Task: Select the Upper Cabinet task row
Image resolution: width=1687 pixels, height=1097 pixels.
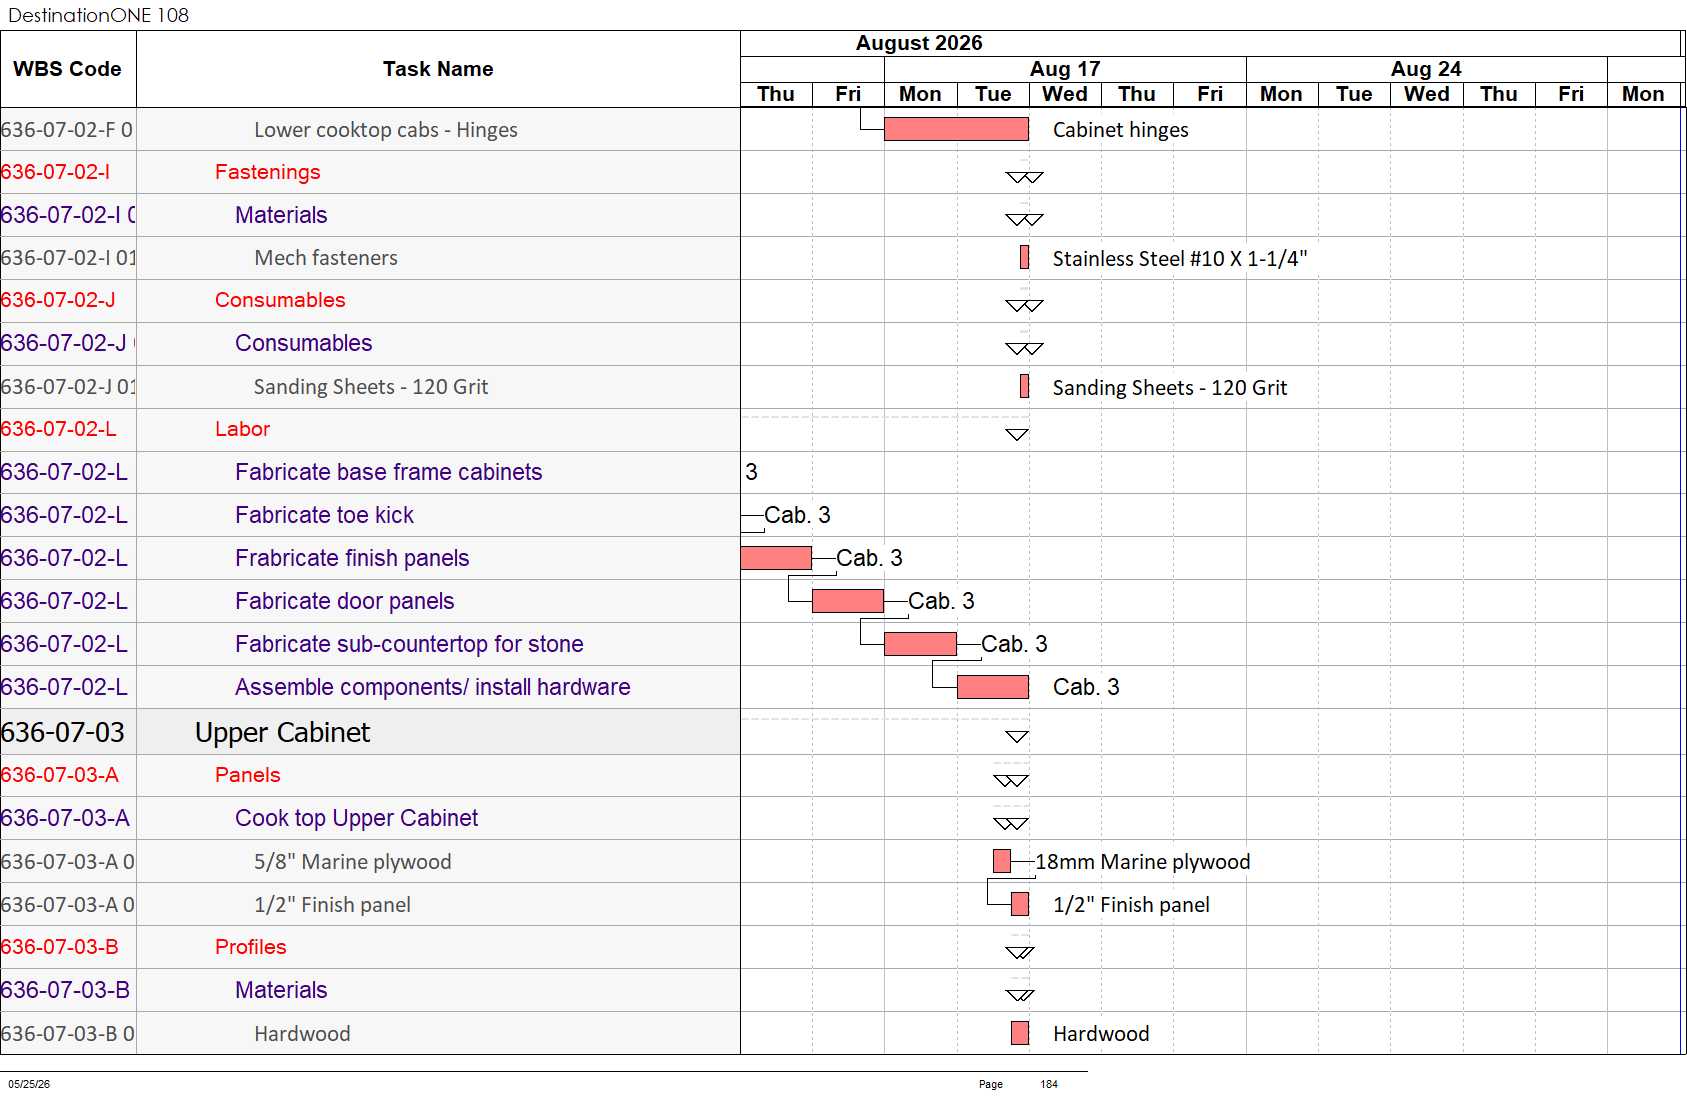Action: pos(370,732)
